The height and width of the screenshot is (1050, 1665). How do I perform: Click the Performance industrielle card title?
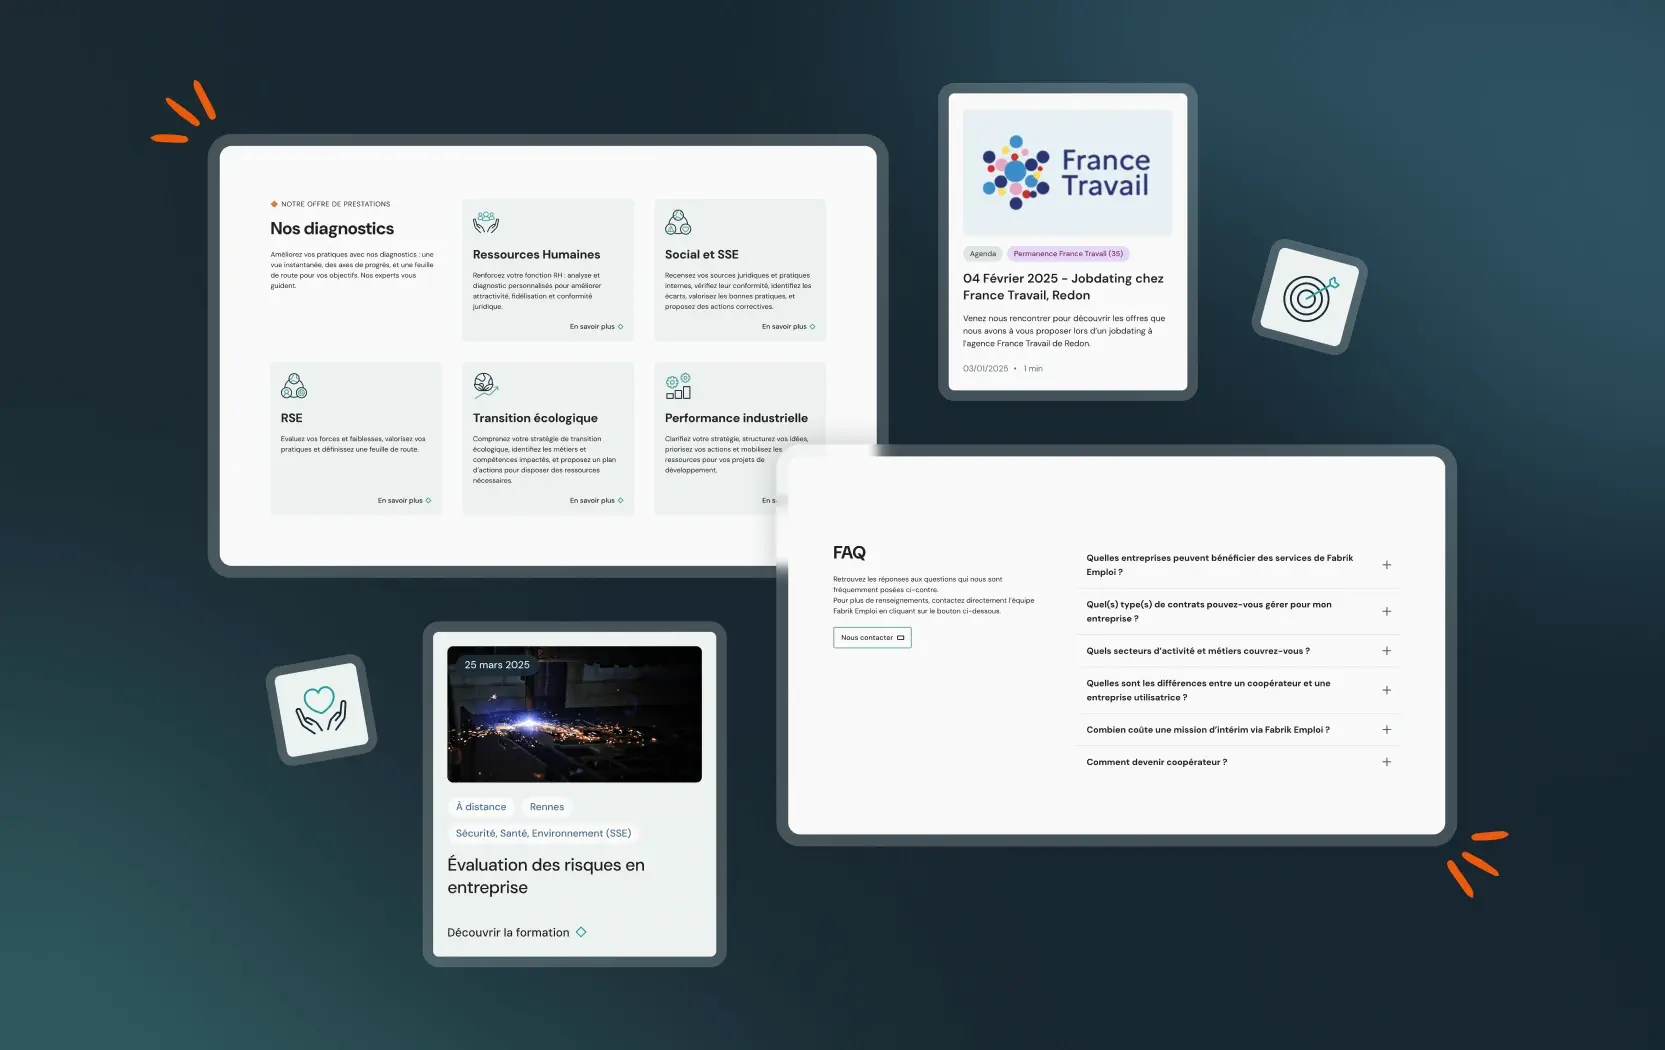click(736, 418)
